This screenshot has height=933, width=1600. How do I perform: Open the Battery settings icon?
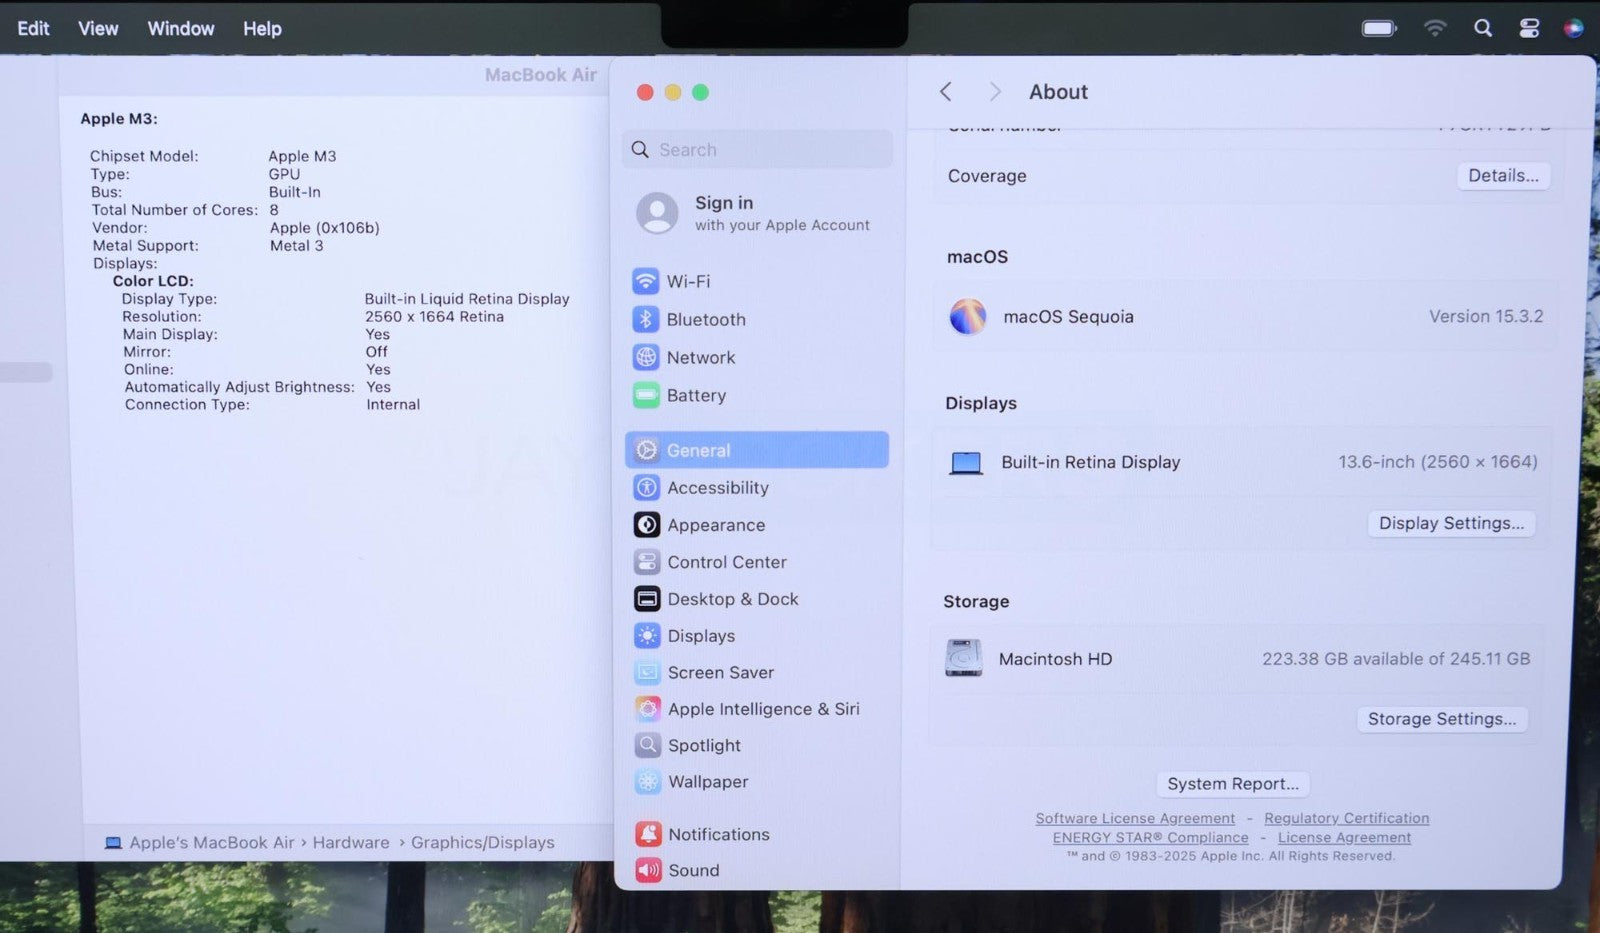pos(646,395)
